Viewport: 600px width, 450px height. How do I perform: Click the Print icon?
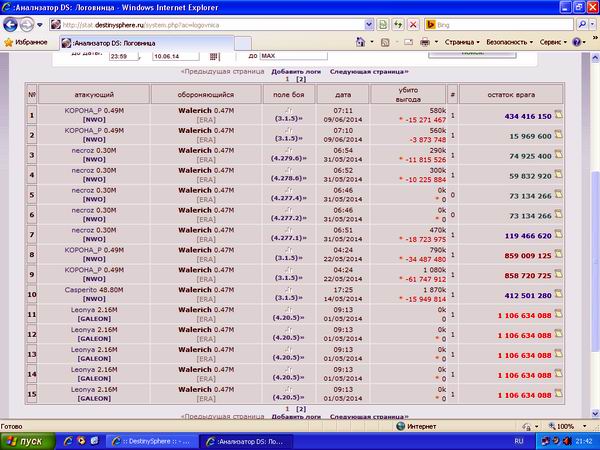click(x=425, y=42)
